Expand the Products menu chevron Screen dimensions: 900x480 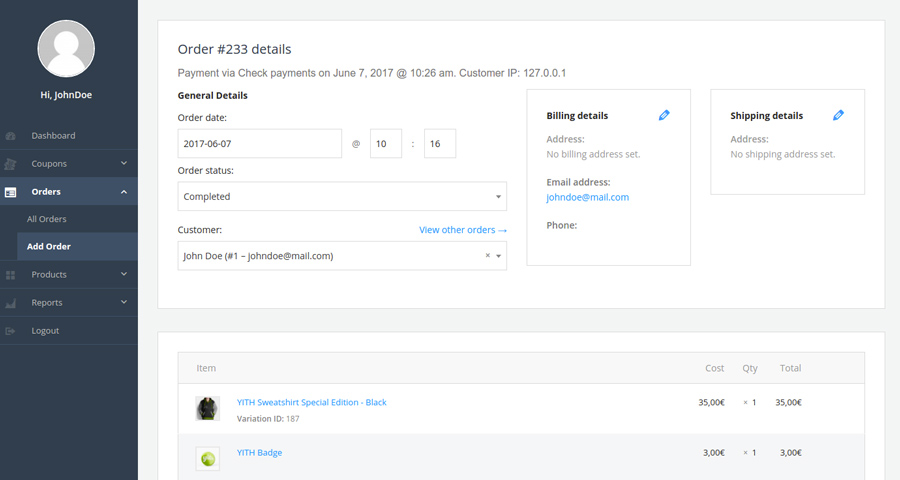click(x=124, y=275)
